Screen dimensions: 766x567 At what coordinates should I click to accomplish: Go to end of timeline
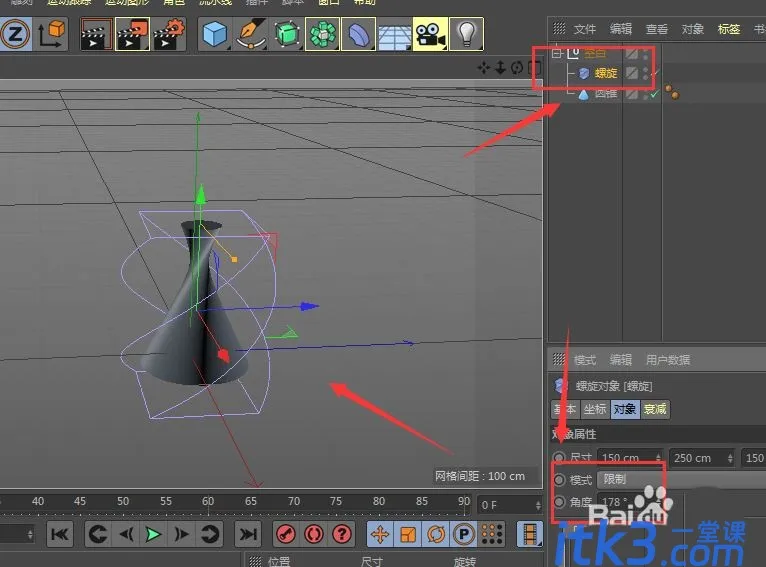tap(248, 534)
